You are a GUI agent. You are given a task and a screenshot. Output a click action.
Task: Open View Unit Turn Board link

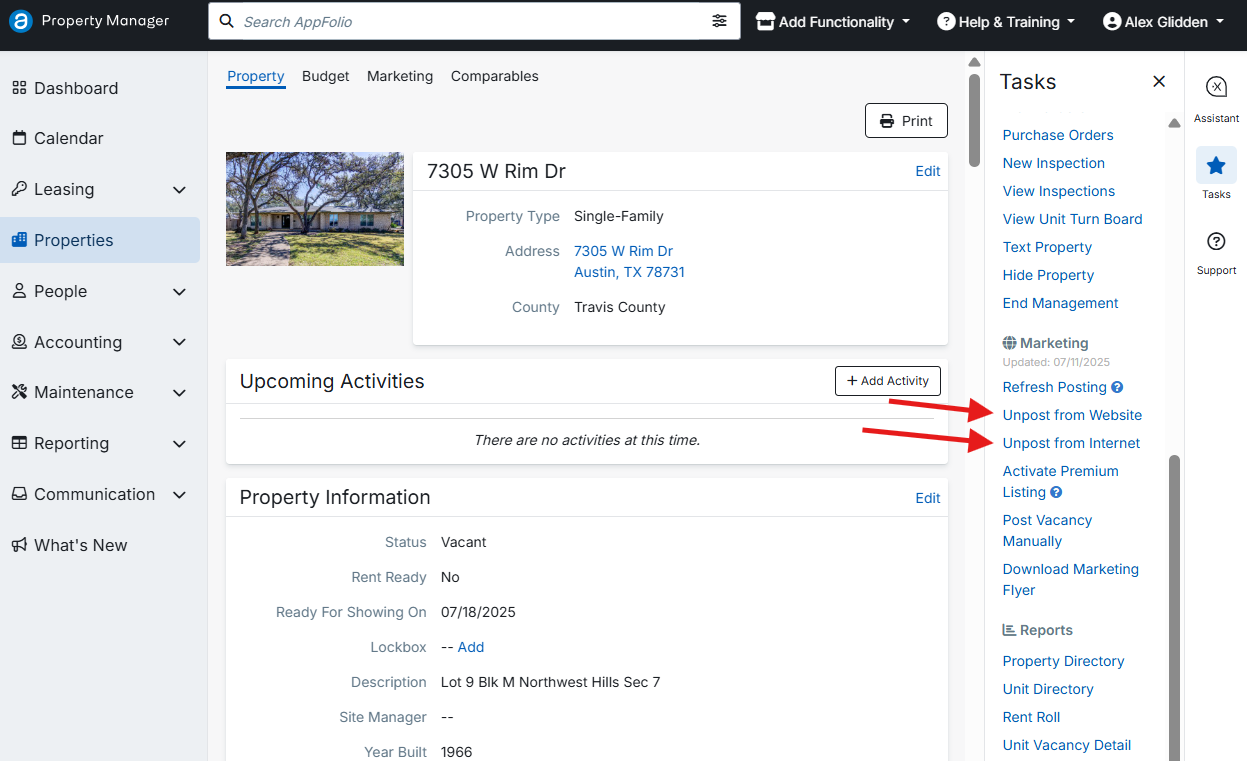coord(1073,219)
